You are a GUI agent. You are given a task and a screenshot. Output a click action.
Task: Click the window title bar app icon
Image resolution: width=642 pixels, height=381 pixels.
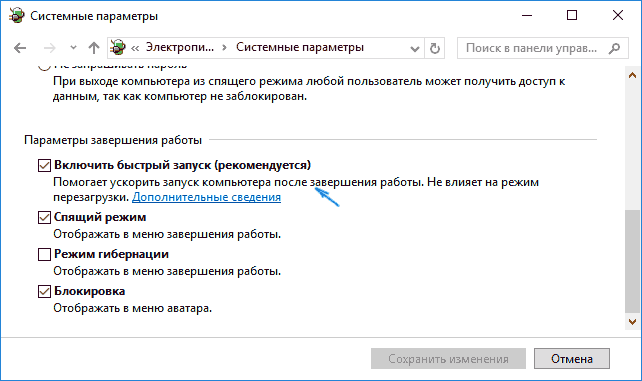click(x=16, y=16)
